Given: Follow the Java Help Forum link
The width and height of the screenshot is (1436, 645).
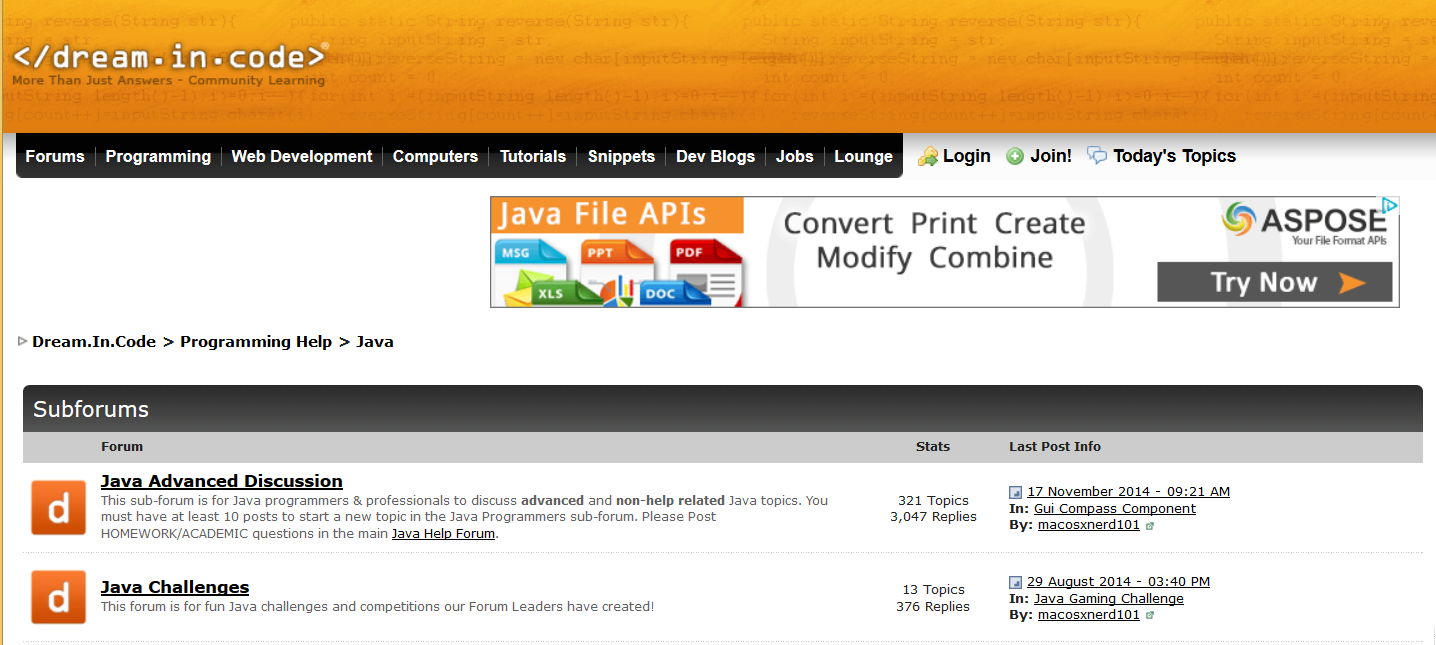Looking at the screenshot, I should pos(443,534).
